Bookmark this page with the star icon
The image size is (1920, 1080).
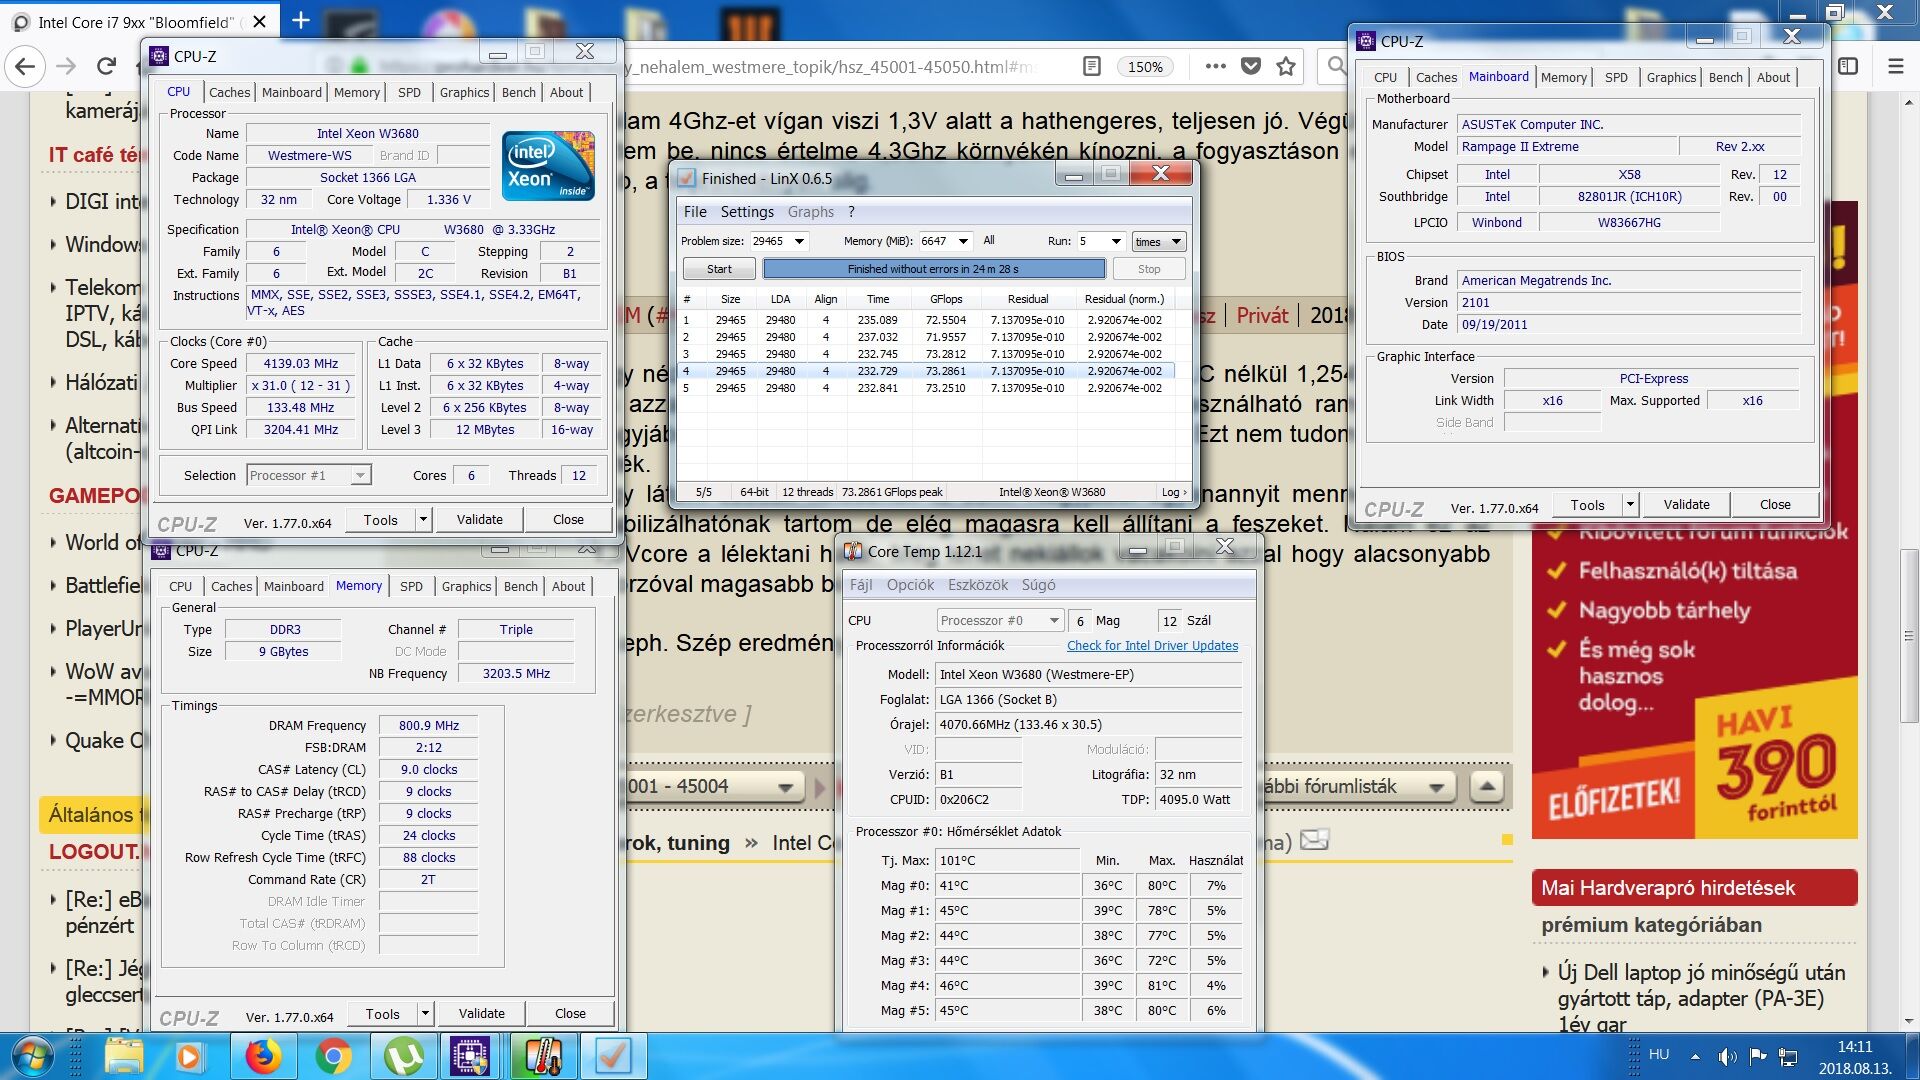[x=1286, y=67]
